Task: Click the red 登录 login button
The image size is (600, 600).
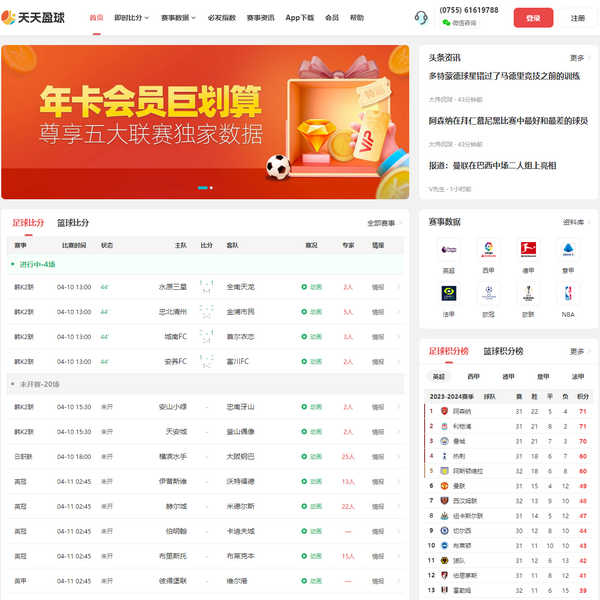Action: pyautogui.click(x=533, y=18)
